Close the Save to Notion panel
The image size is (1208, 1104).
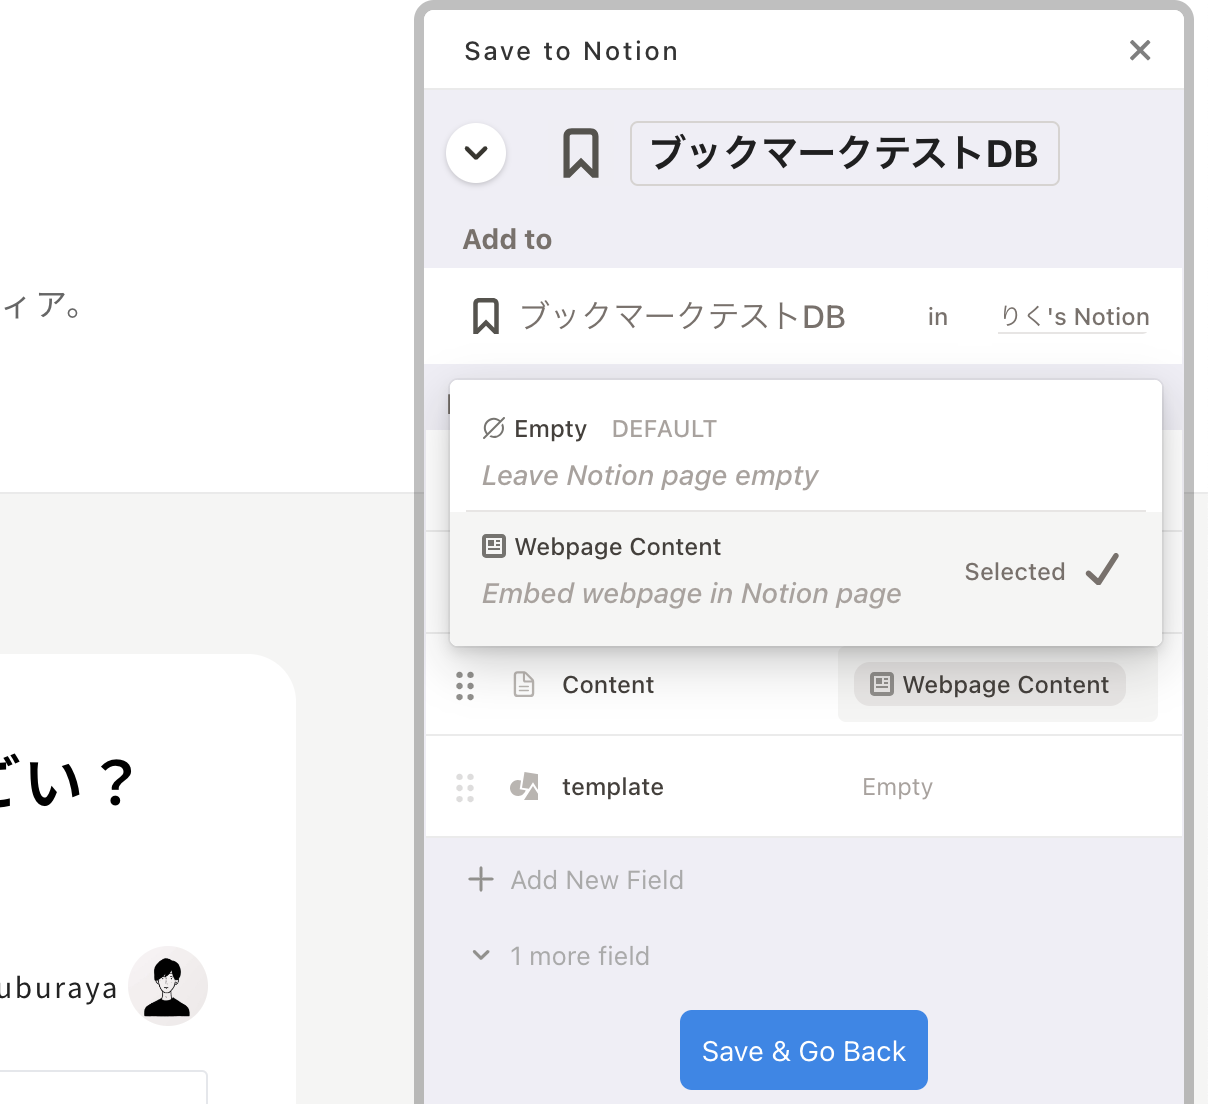pyautogui.click(x=1139, y=50)
